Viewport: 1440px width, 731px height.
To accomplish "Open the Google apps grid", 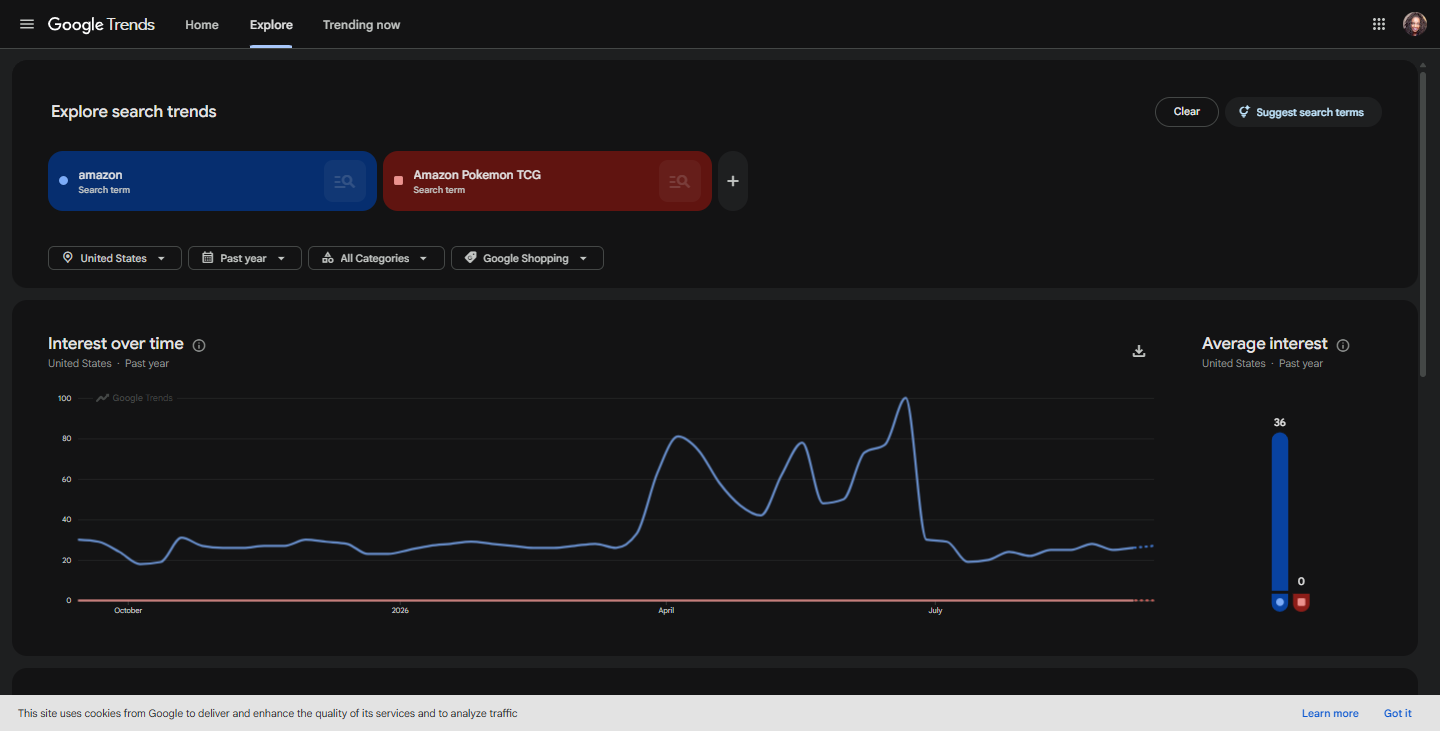I will click(x=1379, y=24).
